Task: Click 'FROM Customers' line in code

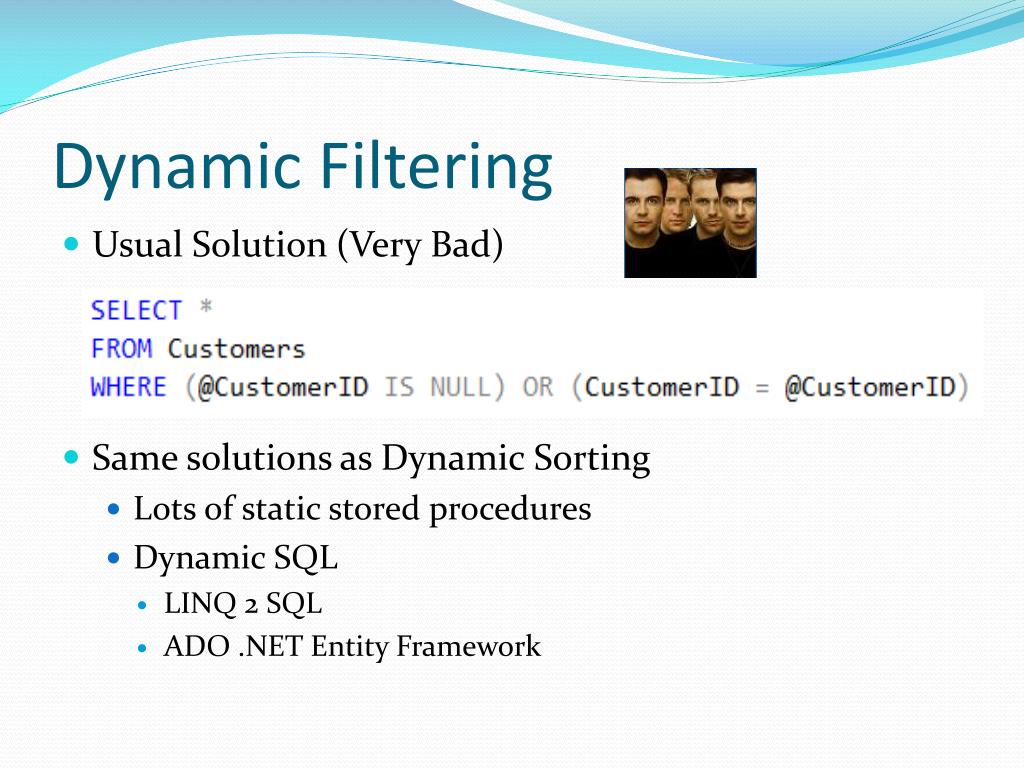Action: point(198,349)
